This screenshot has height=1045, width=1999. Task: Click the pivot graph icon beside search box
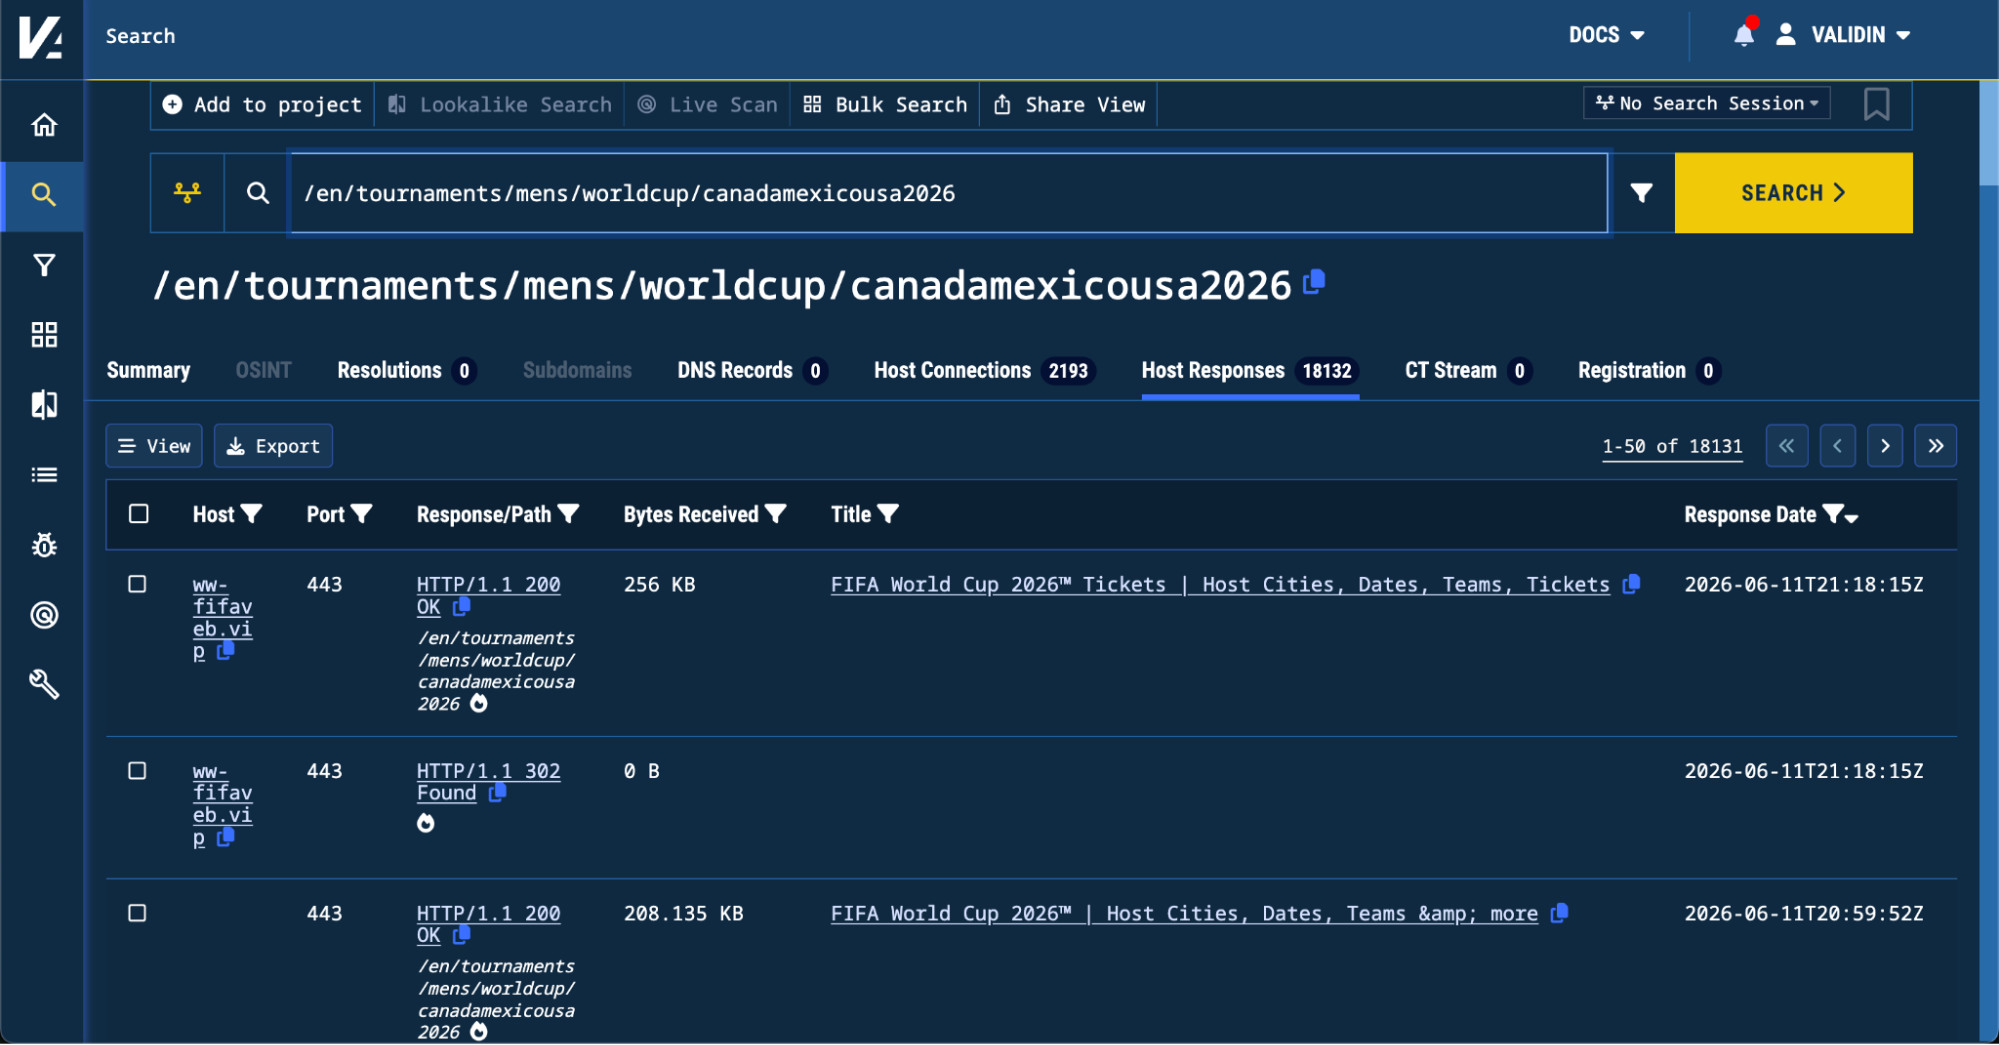pyautogui.click(x=187, y=193)
